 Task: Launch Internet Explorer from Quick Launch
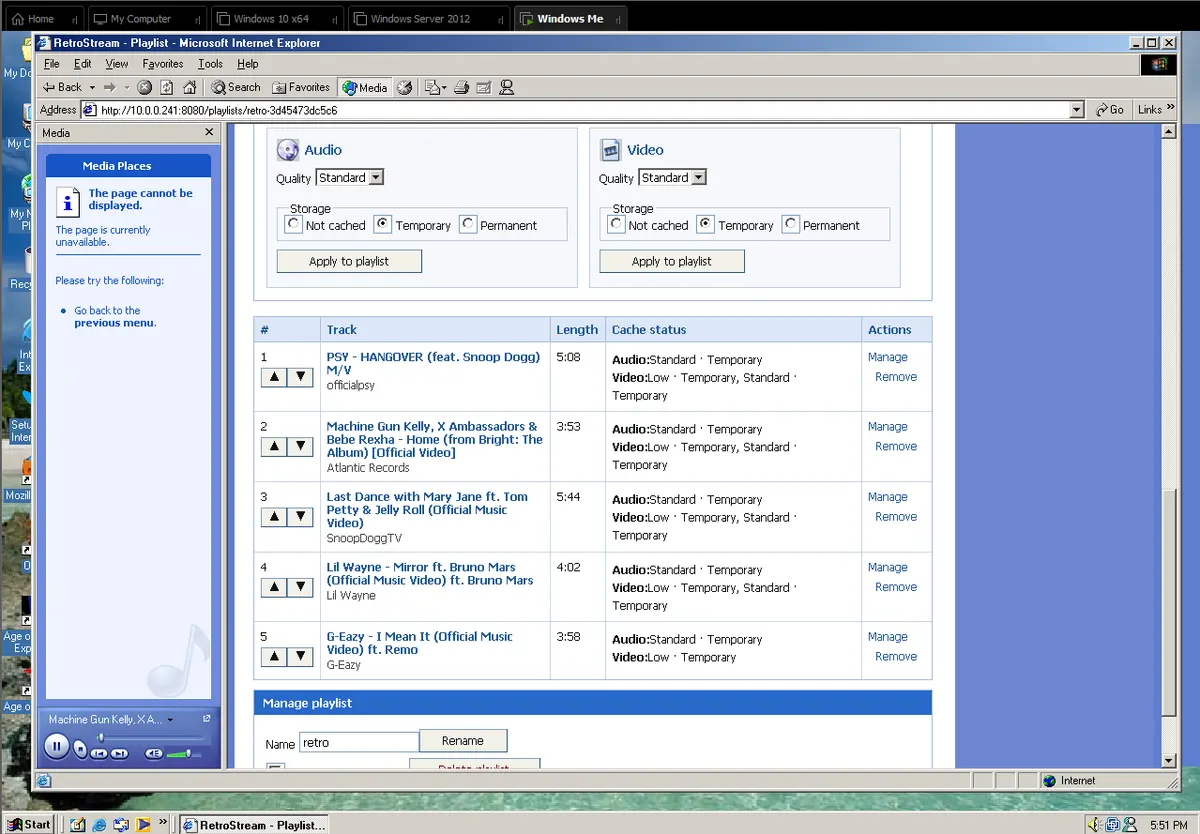(x=100, y=824)
